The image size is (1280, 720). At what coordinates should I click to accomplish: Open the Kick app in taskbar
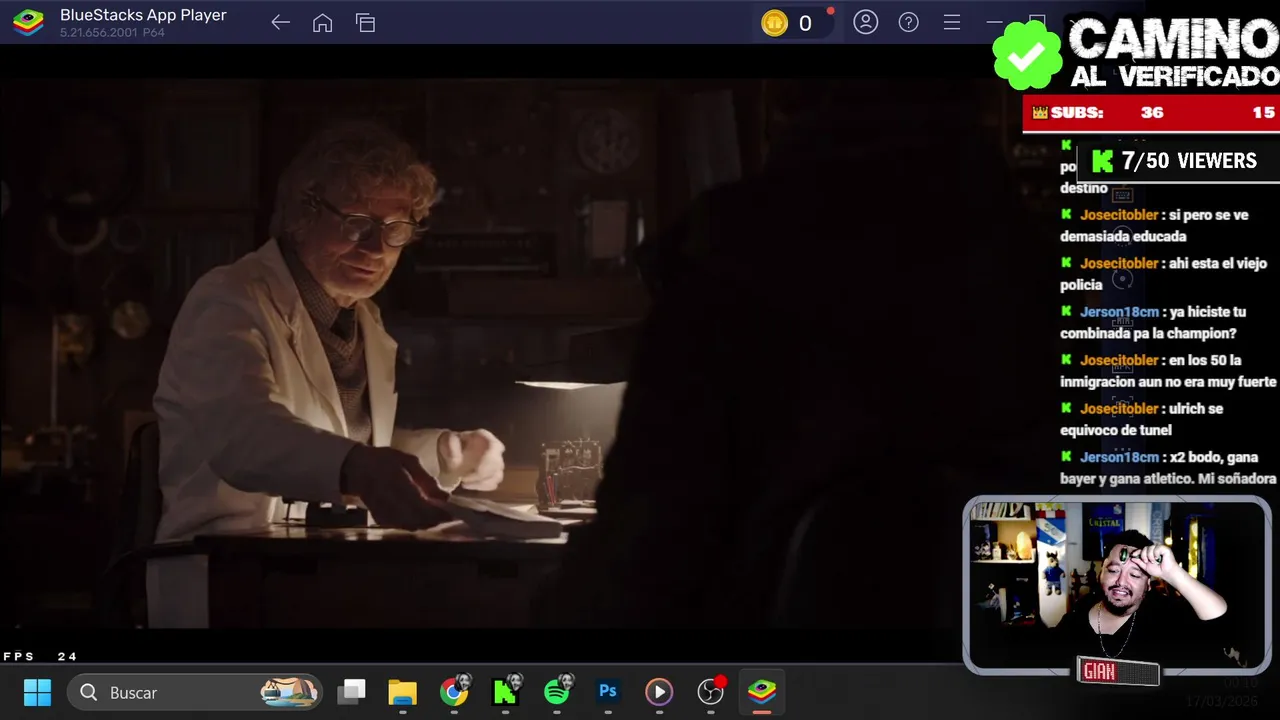pyautogui.click(x=506, y=691)
